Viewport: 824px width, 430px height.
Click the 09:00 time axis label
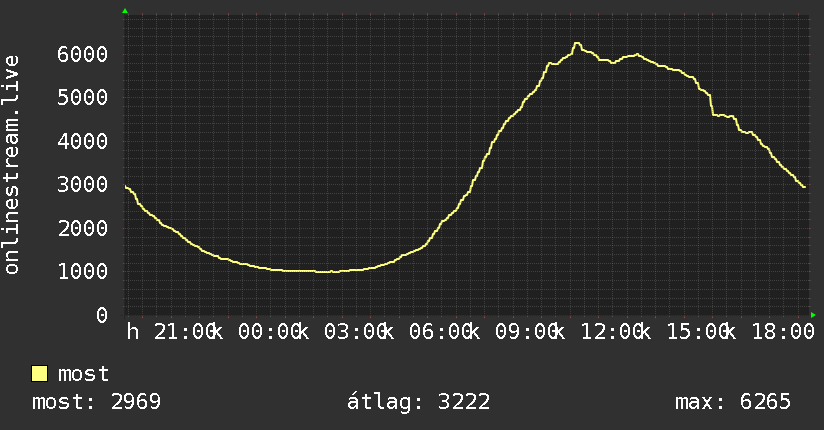(x=527, y=332)
